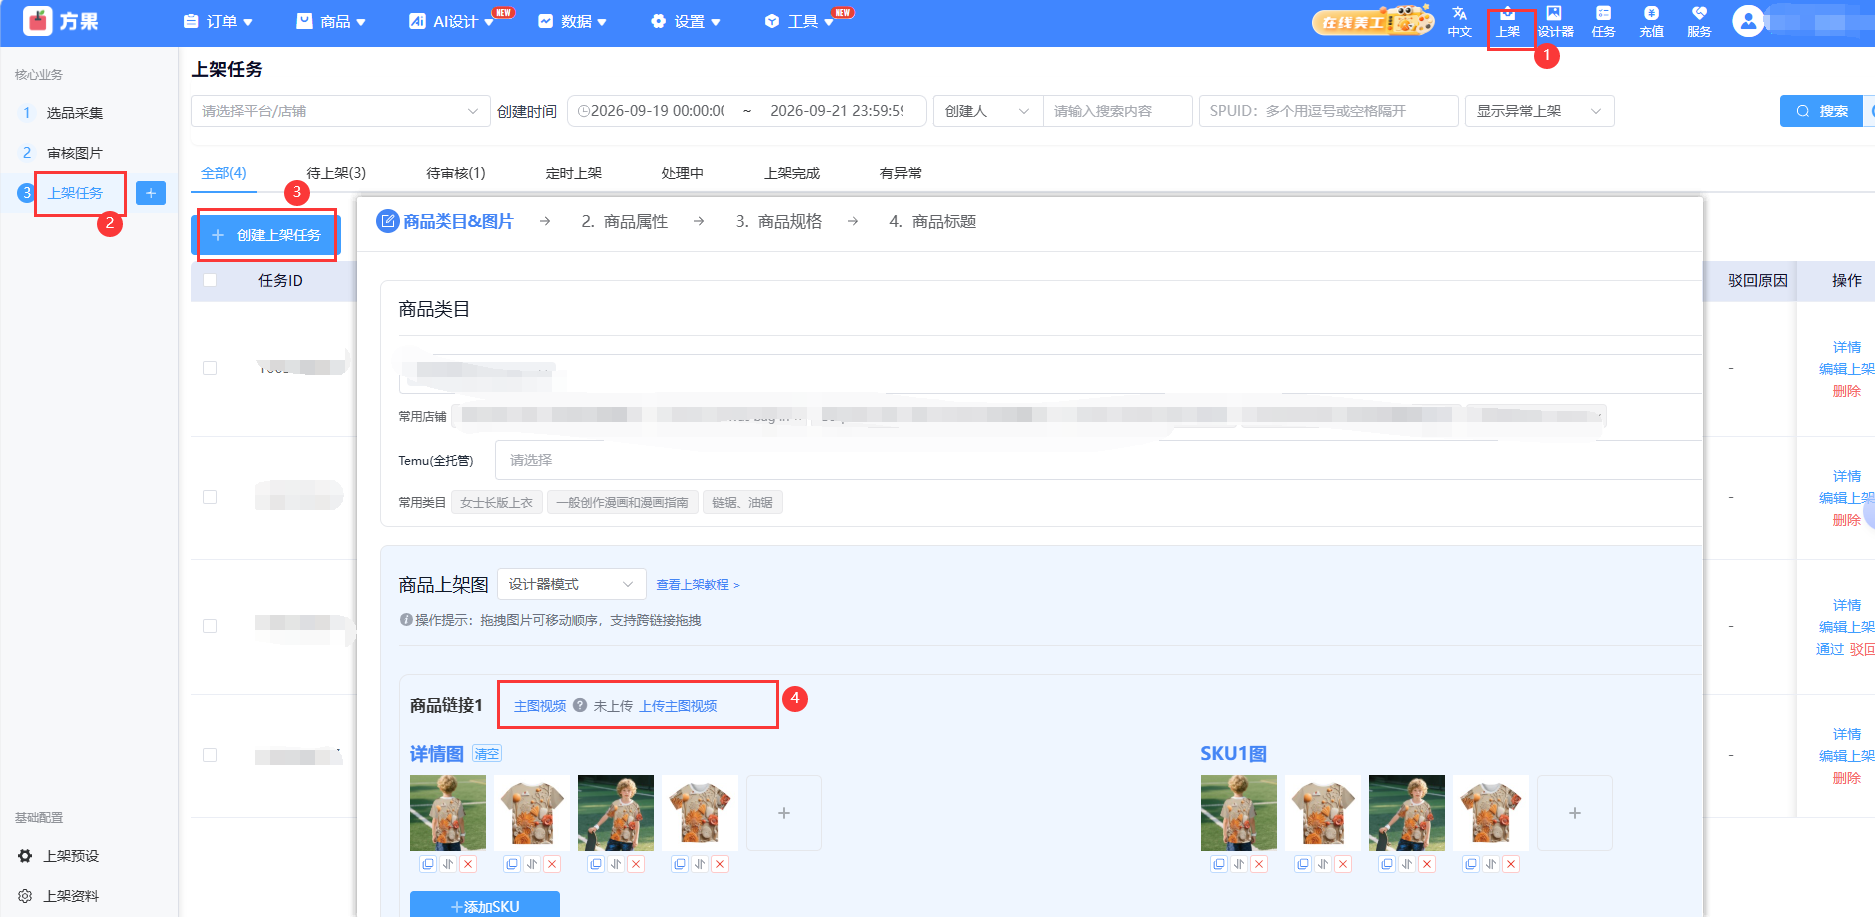Toggle the select-all checkbox beside 任务ID

(210, 280)
